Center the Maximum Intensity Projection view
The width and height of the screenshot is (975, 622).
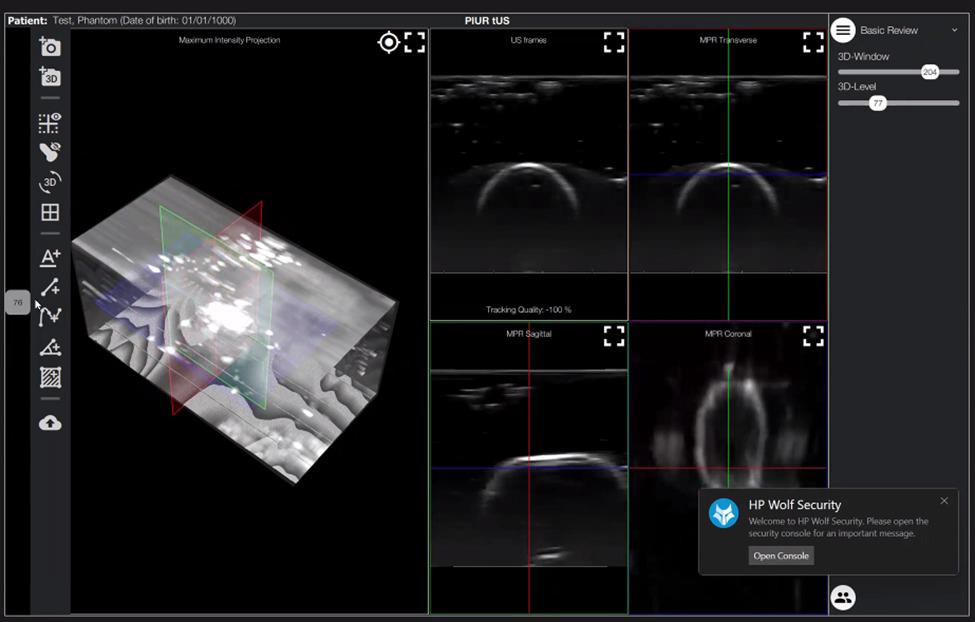pyautogui.click(x=389, y=42)
